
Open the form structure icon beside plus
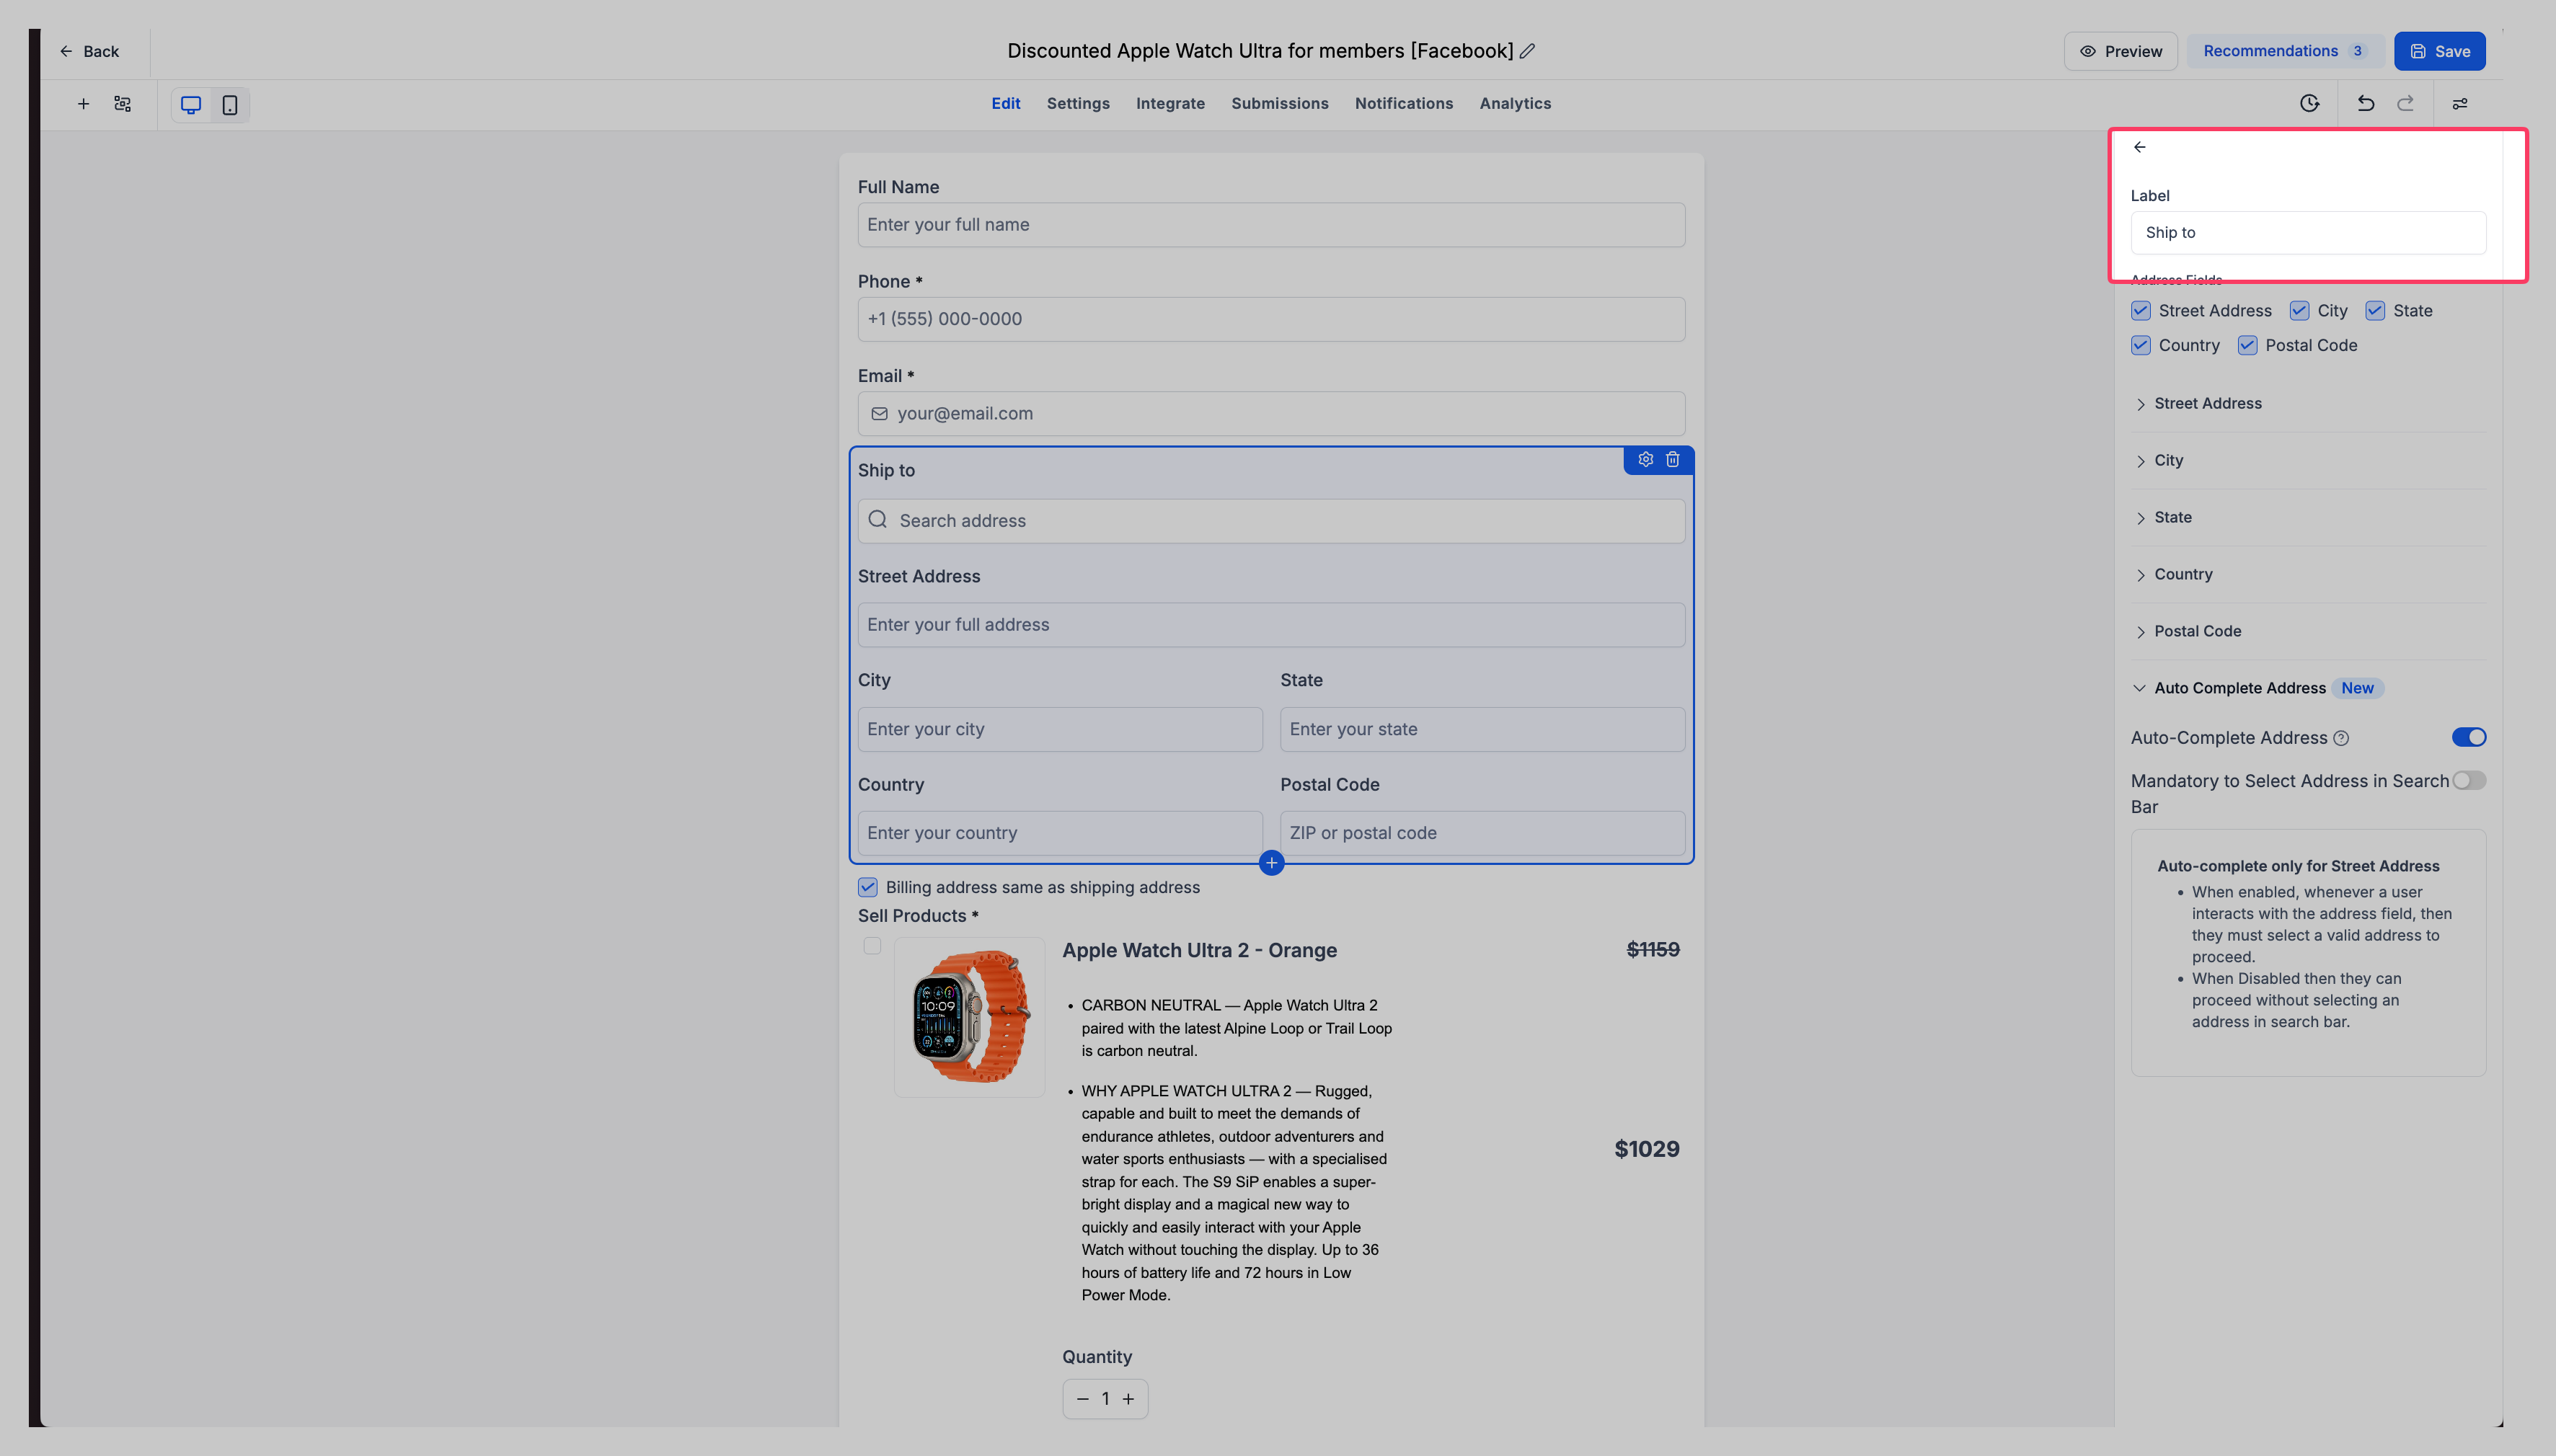pyautogui.click(x=123, y=104)
